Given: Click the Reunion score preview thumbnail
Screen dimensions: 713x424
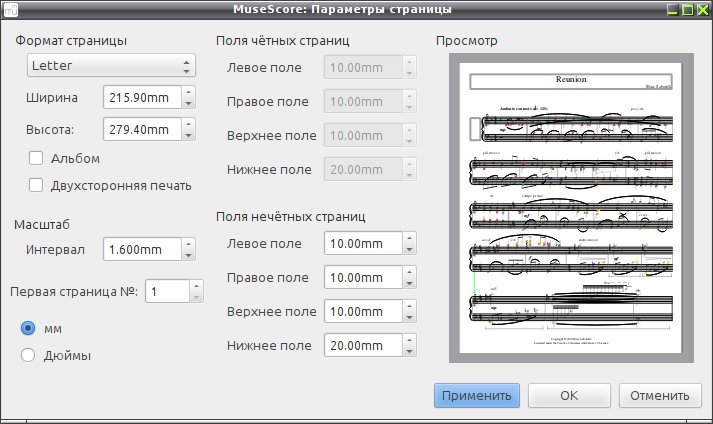Looking at the screenshot, I should point(571,208).
